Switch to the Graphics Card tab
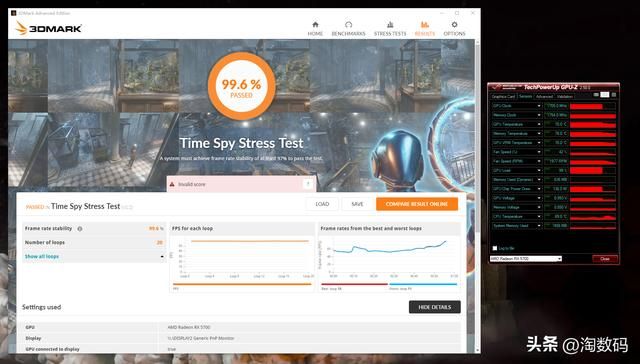The height and width of the screenshot is (364, 640). tap(503, 97)
